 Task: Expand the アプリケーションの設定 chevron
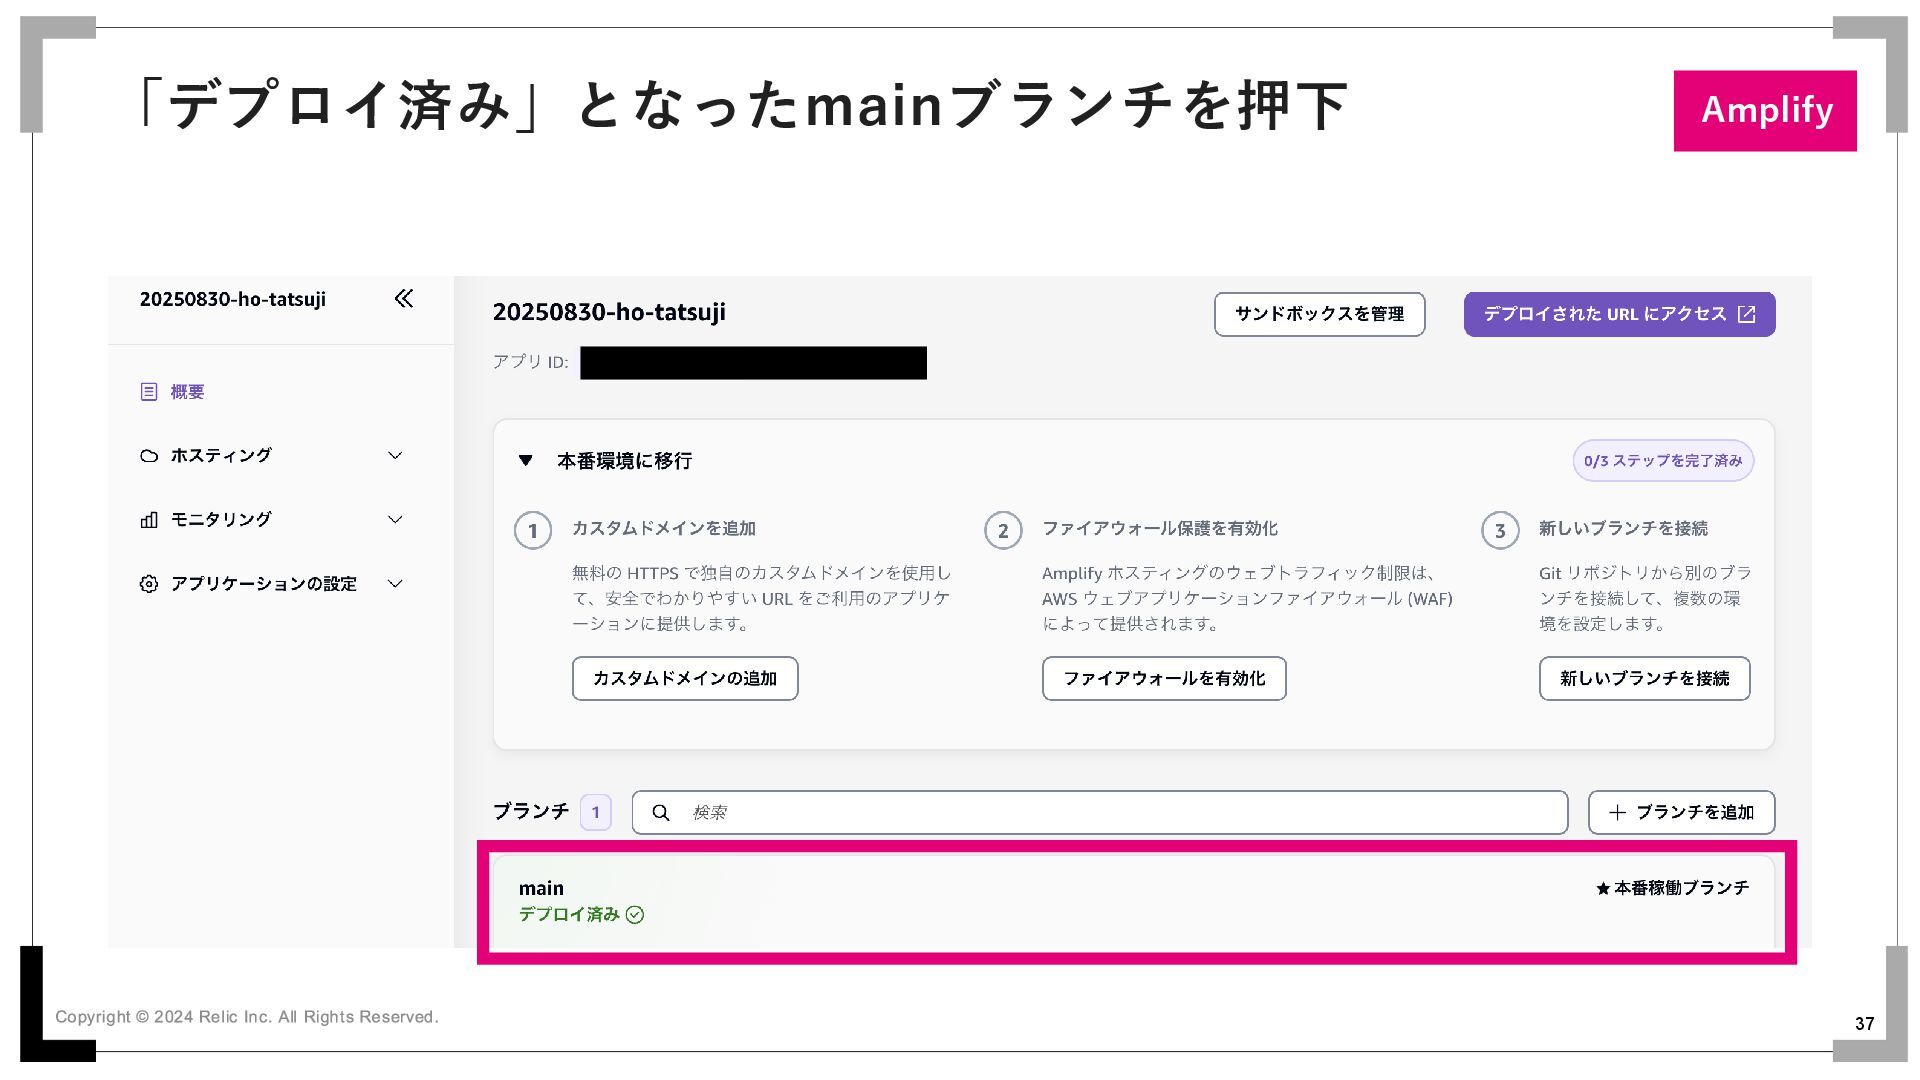(x=395, y=584)
